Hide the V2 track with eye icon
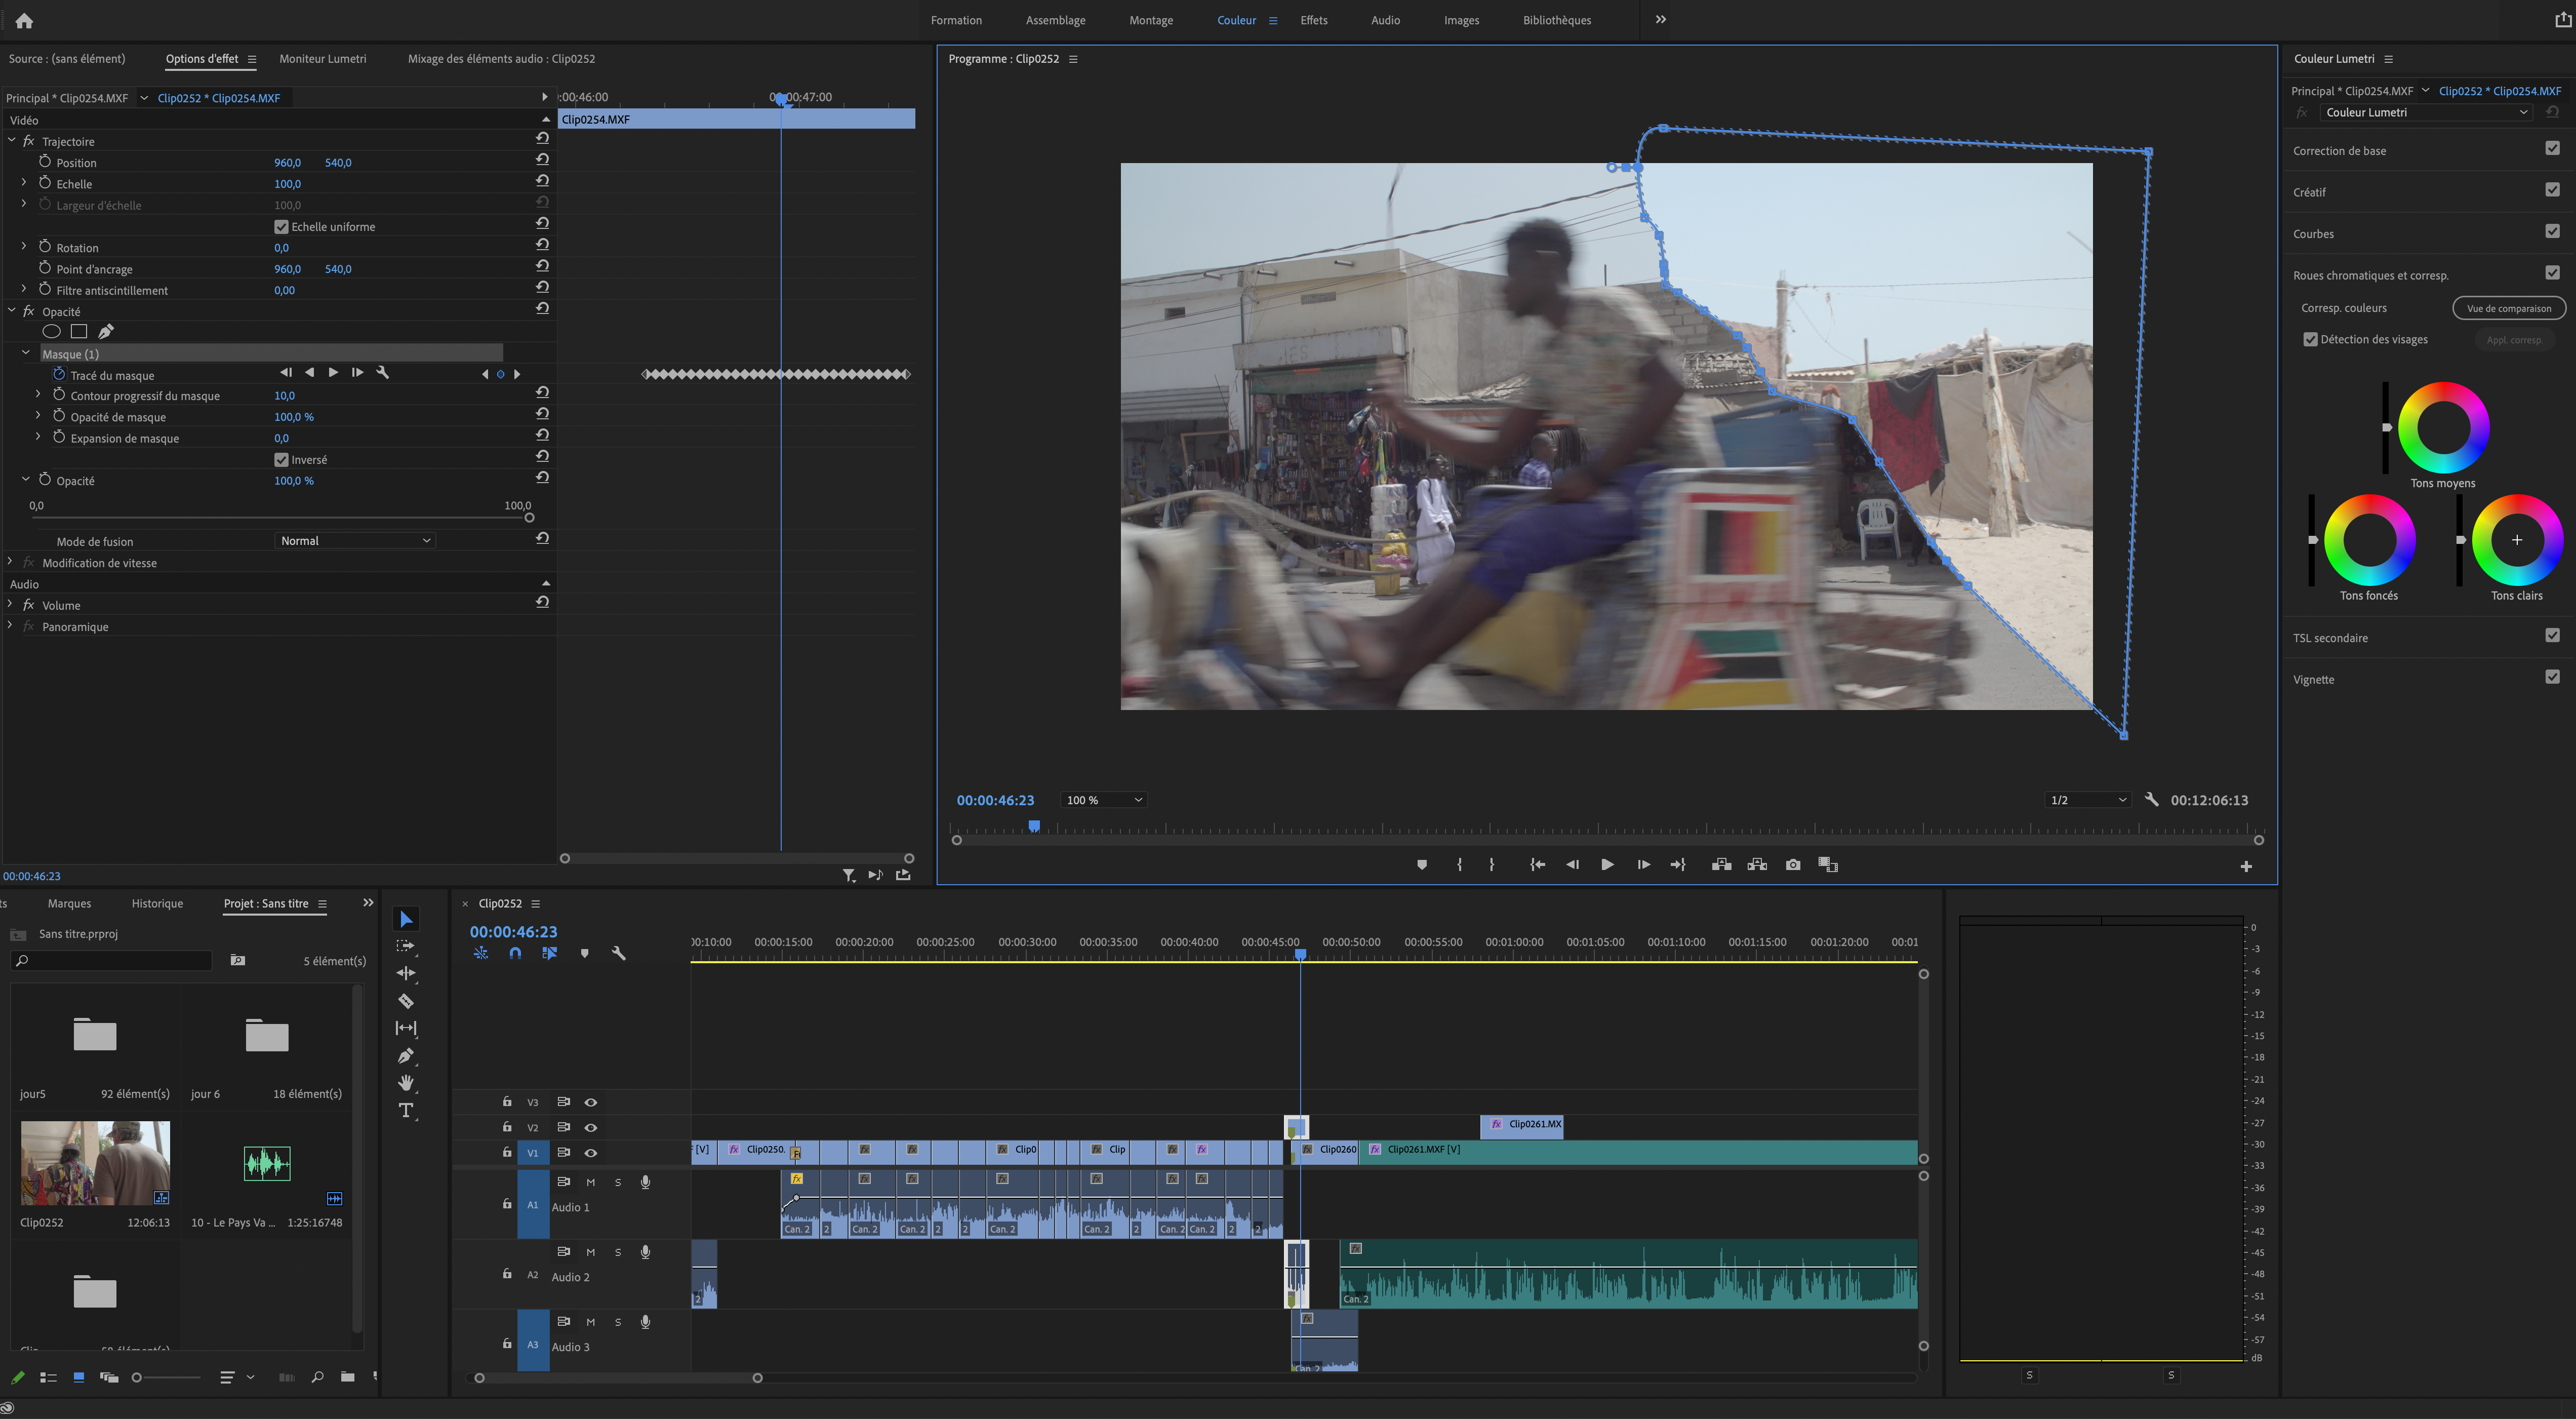Viewport: 2576px width, 1419px height. (x=591, y=1128)
